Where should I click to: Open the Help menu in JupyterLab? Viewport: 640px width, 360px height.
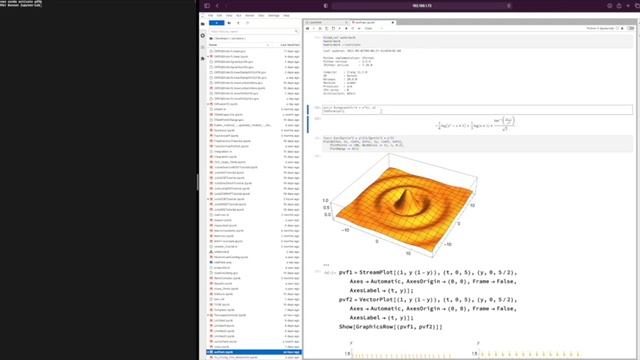[x=287, y=16]
